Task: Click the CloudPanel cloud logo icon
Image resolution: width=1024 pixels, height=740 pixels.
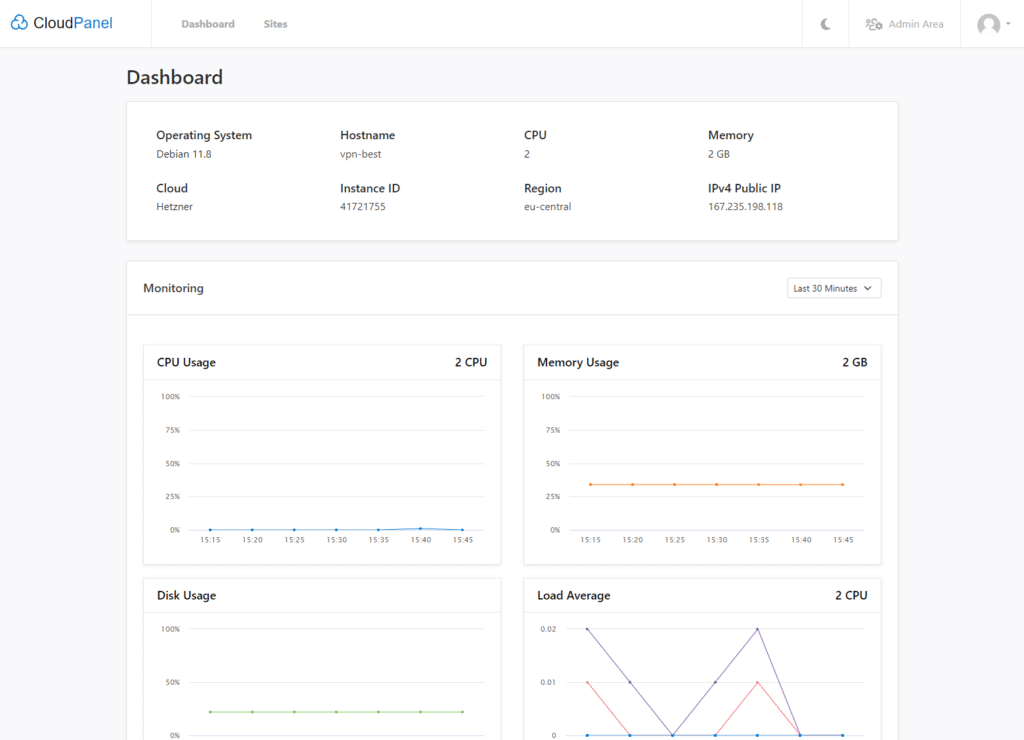Action: click(x=18, y=22)
